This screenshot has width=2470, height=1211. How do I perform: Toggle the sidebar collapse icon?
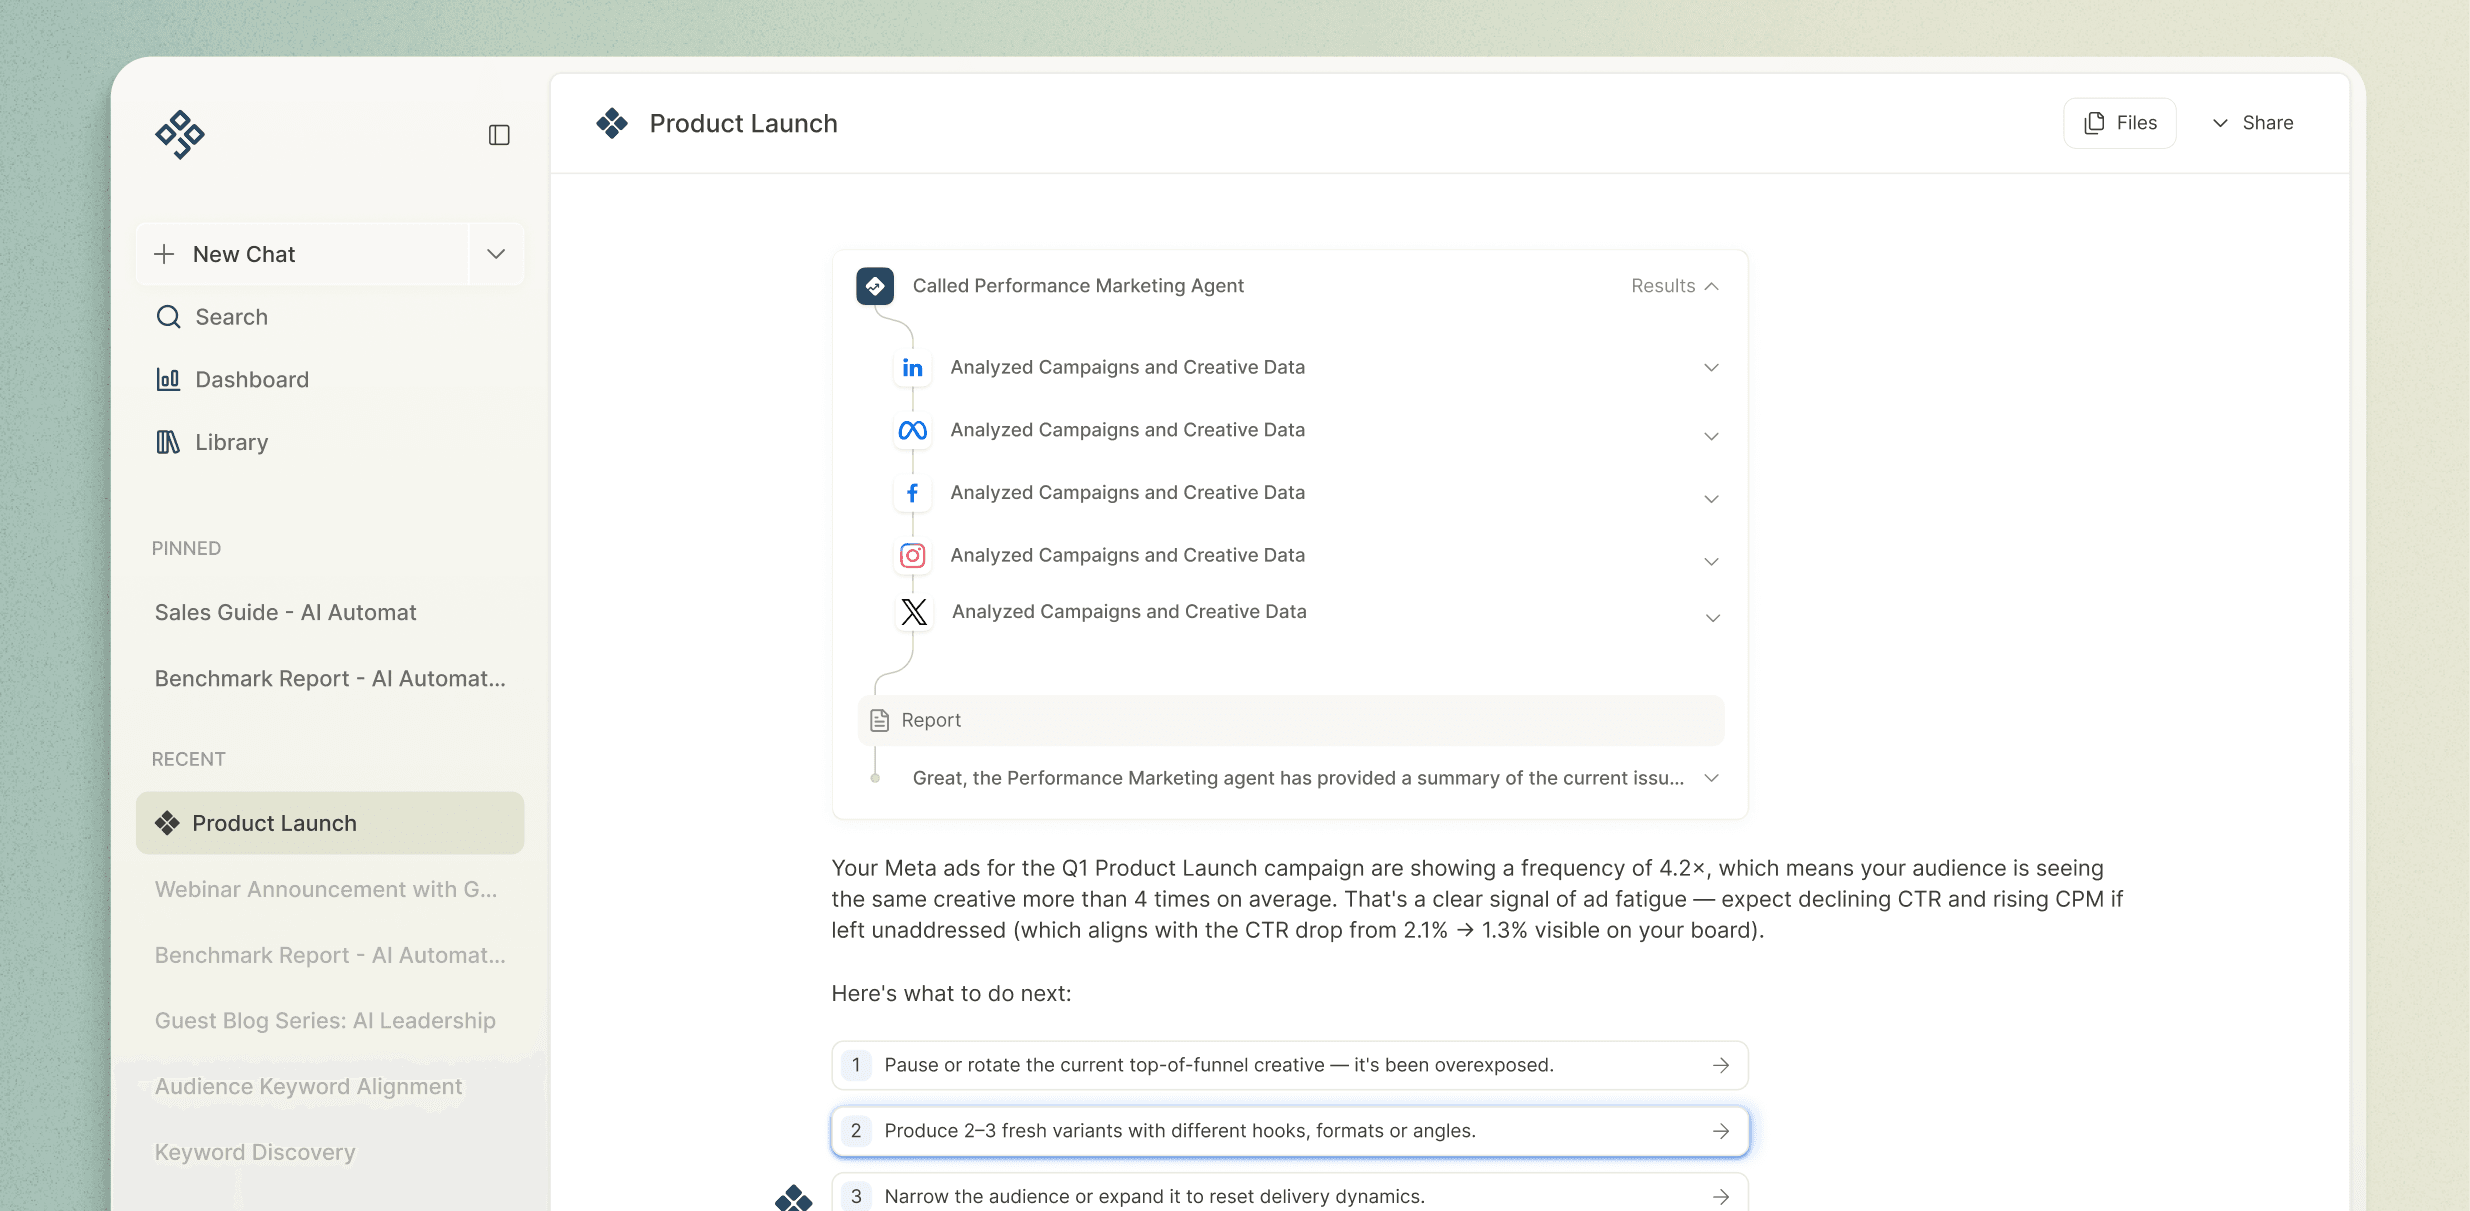click(499, 135)
